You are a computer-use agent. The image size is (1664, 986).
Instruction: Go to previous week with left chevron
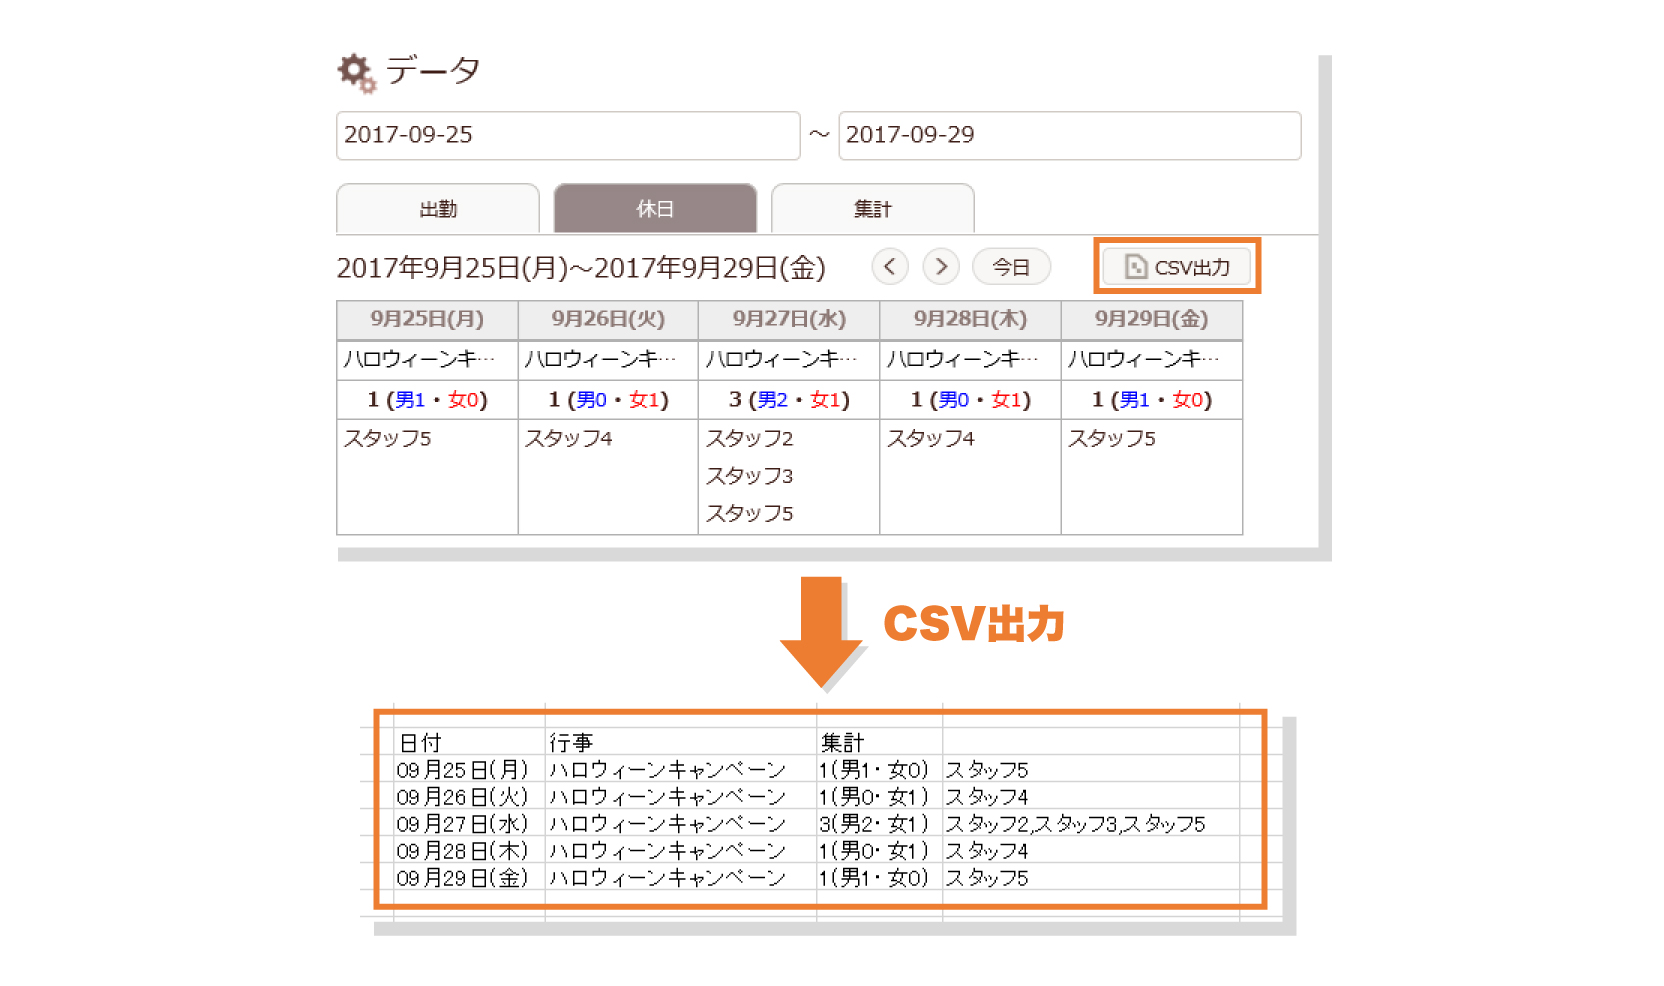click(889, 267)
